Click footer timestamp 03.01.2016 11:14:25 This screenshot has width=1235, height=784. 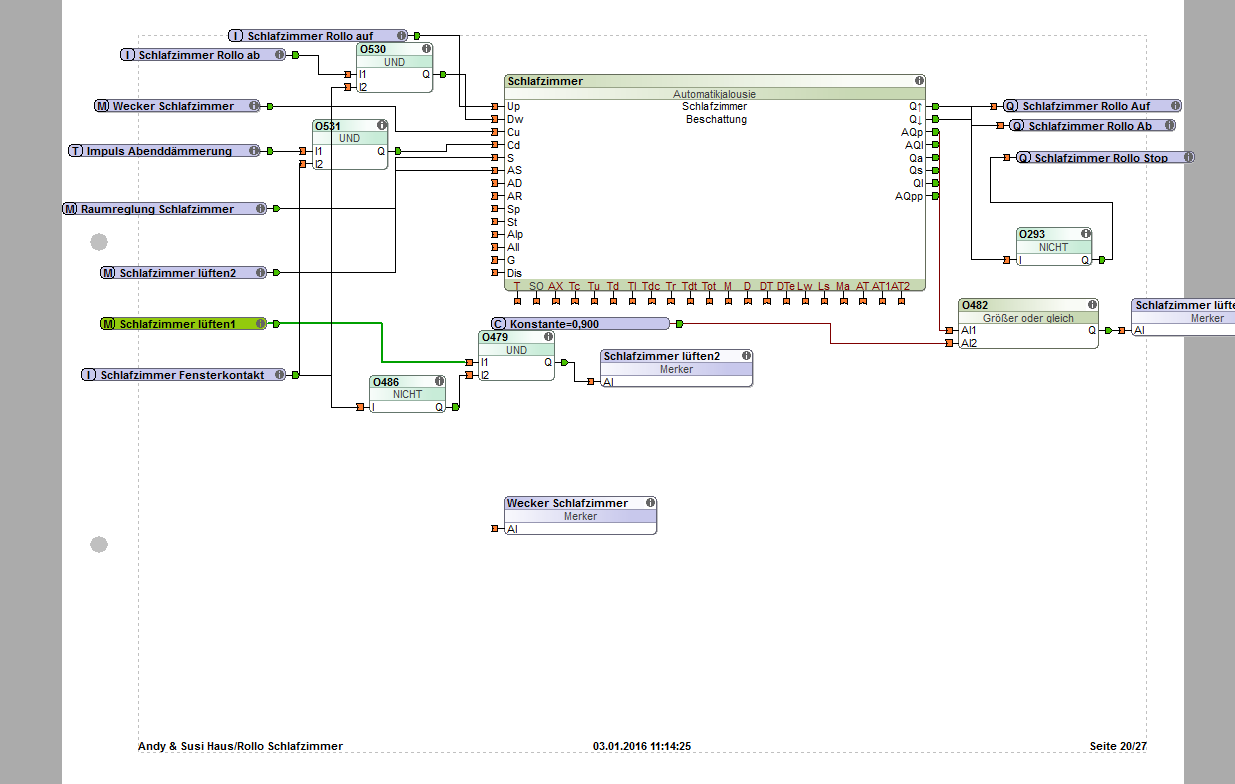point(642,746)
